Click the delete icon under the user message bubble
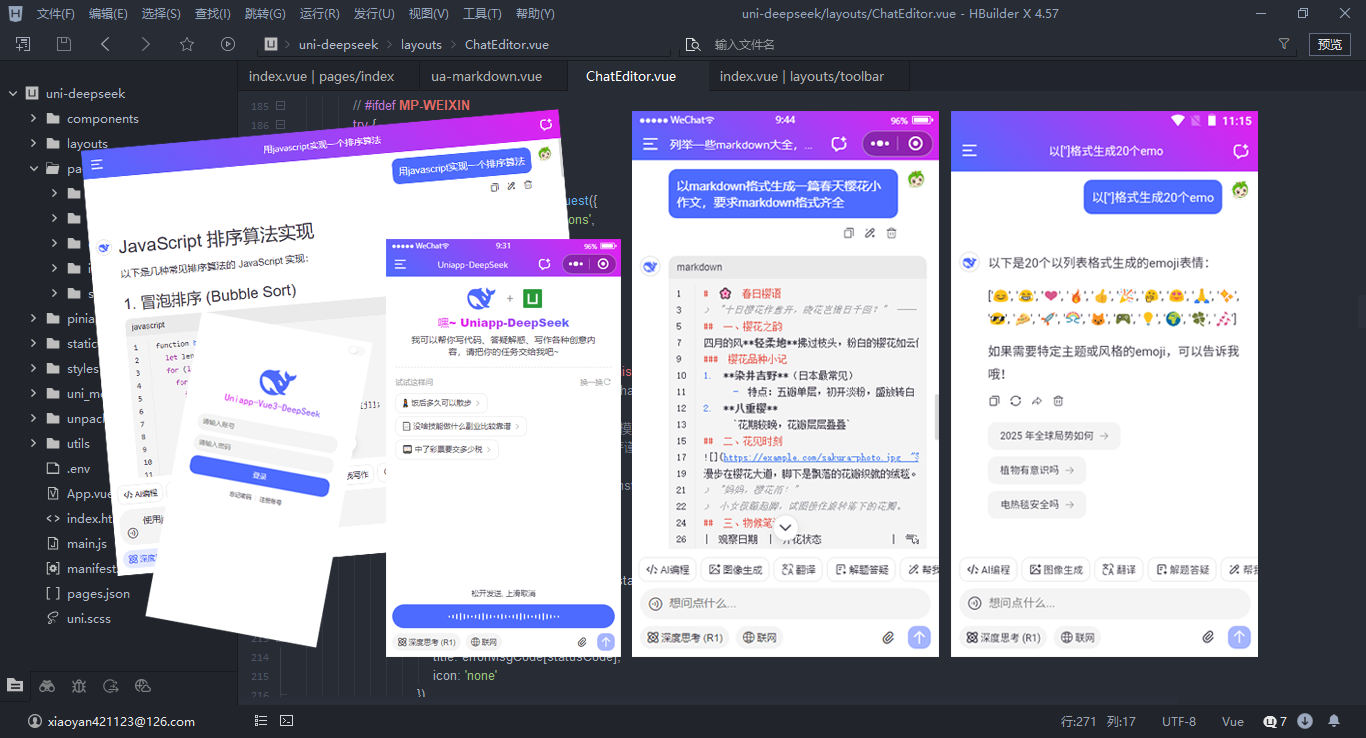The image size is (1366, 738). (x=891, y=232)
